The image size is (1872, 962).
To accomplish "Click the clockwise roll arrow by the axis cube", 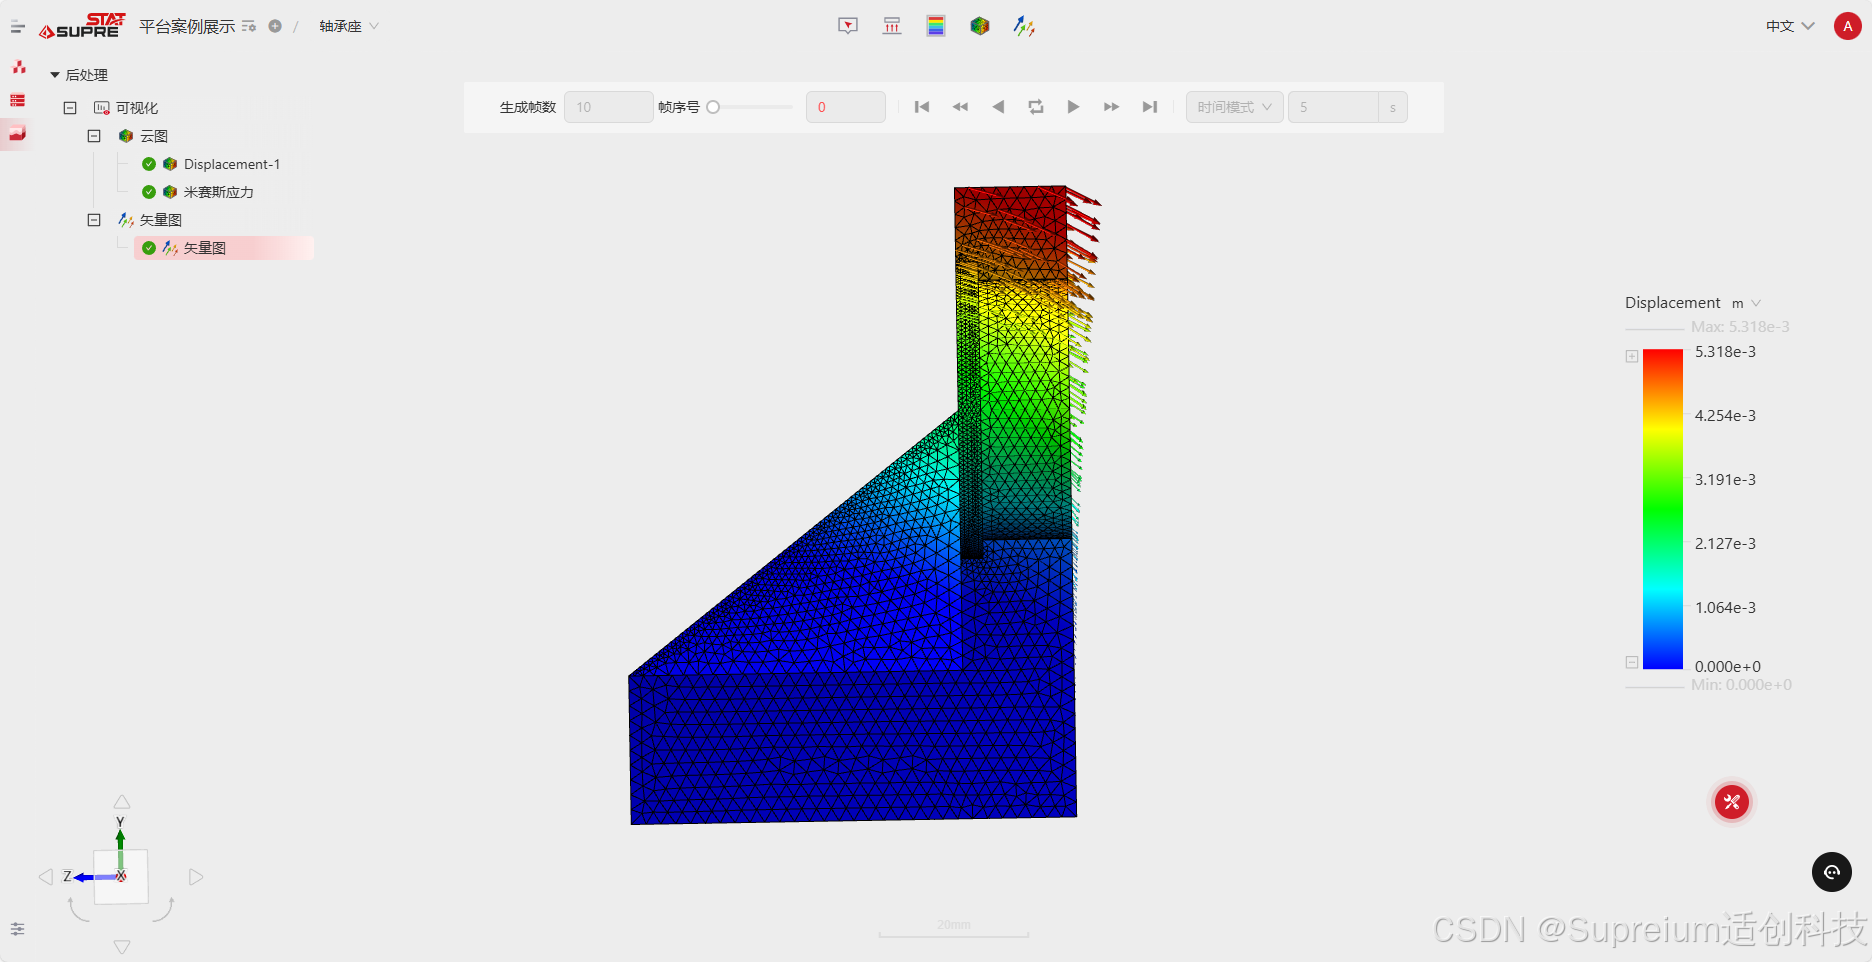I will pyautogui.click(x=163, y=909).
